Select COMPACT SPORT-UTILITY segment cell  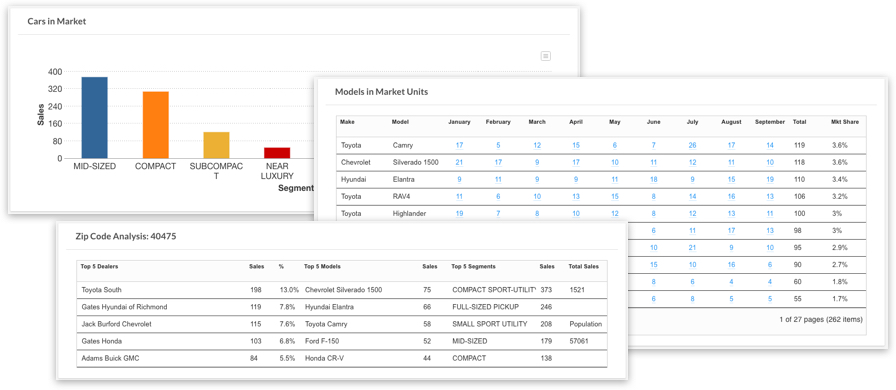tap(494, 290)
